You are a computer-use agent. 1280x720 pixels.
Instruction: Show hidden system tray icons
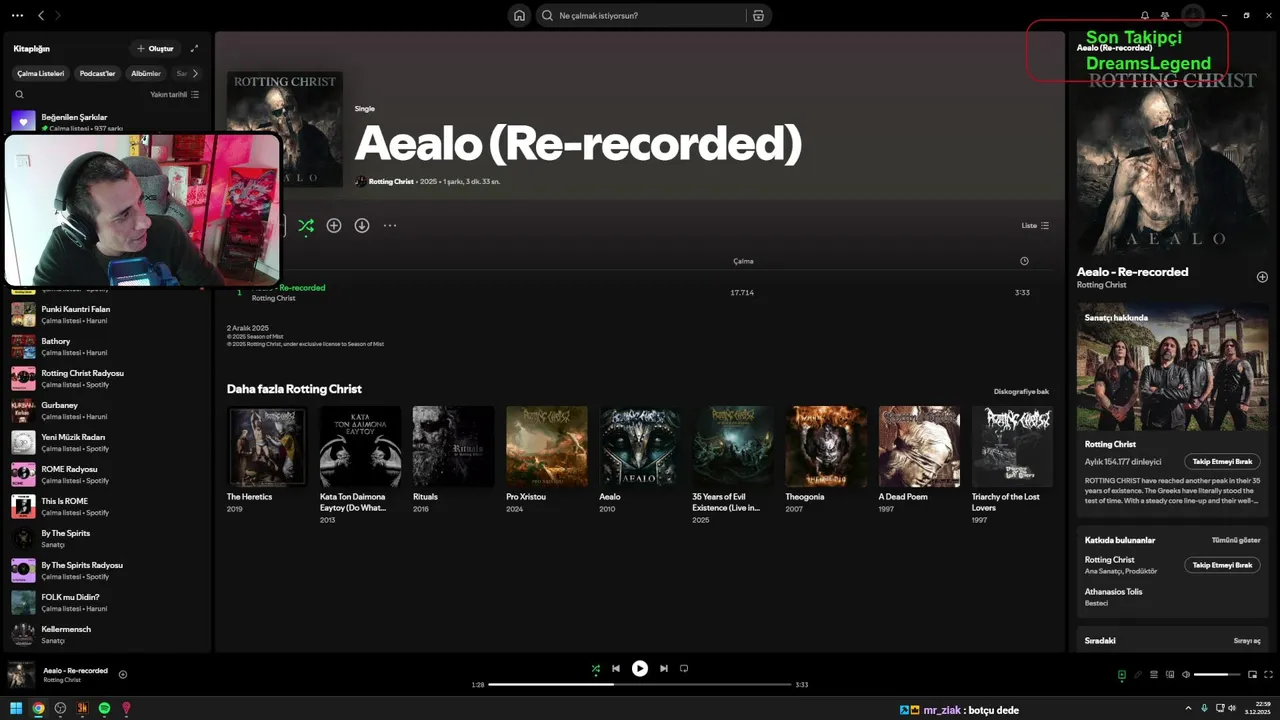(1187, 708)
